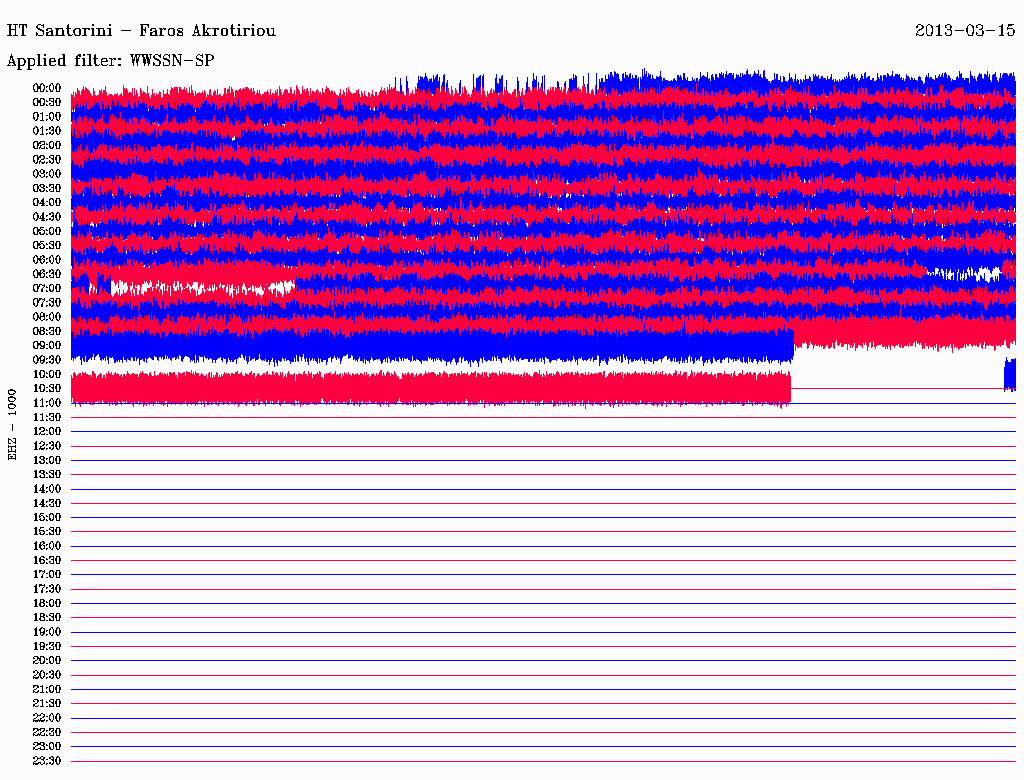The width and height of the screenshot is (1024, 780).
Task: Click the 10:30 time label
Action: [47, 388]
